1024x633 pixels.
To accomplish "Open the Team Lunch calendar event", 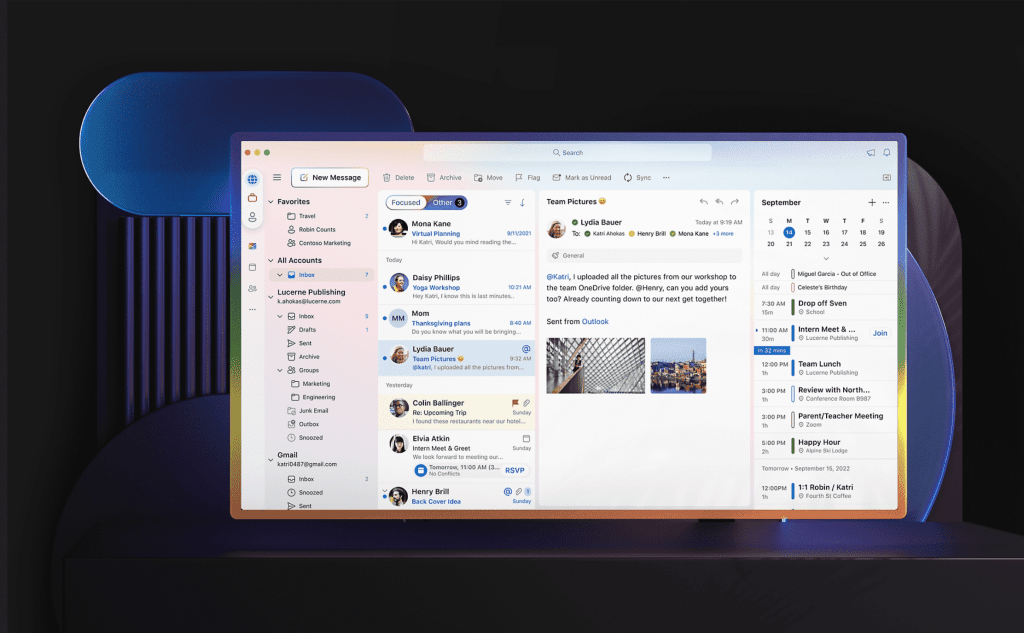I will tap(825, 368).
